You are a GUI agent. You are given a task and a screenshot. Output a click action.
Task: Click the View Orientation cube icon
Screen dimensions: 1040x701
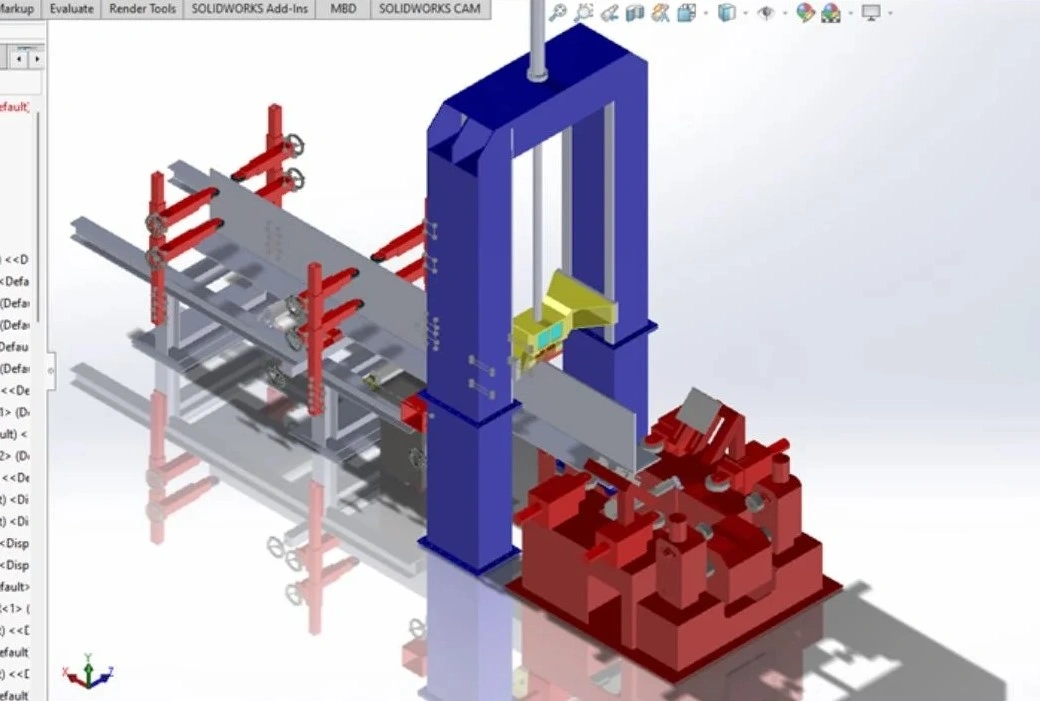coord(686,13)
